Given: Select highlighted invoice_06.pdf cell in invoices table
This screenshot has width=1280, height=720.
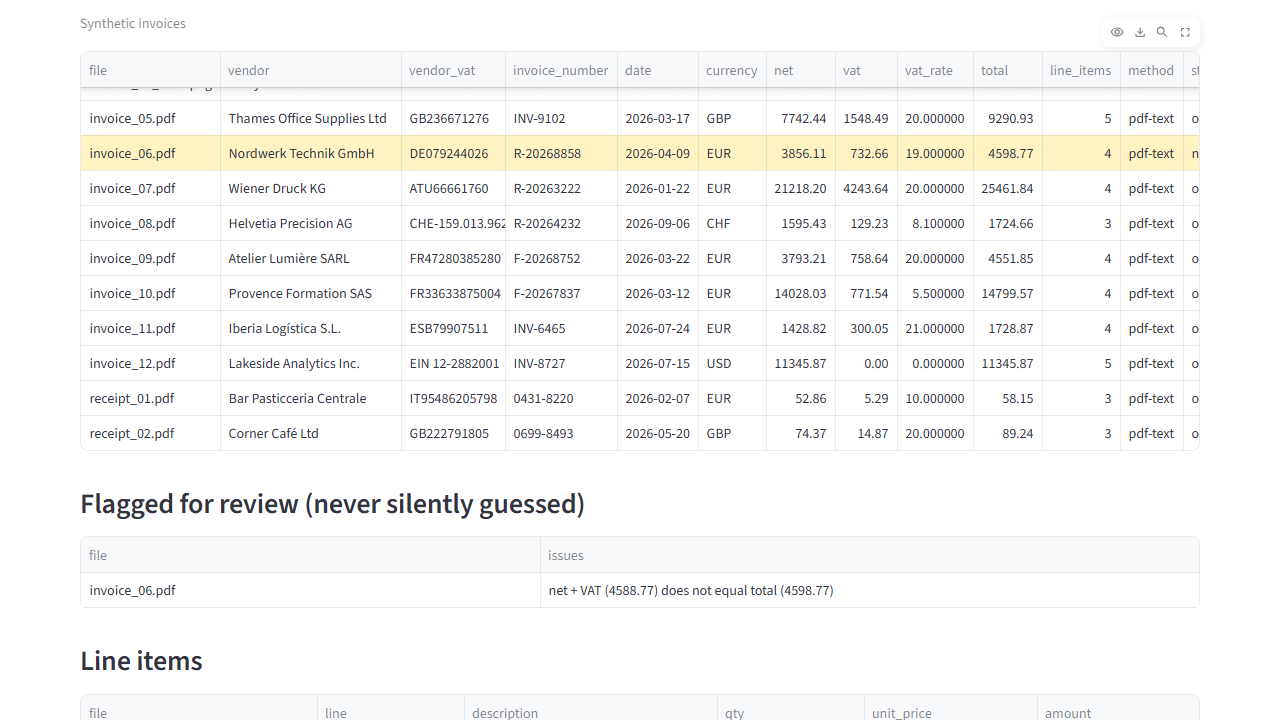Looking at the screenshot, I should pos(151,153).
